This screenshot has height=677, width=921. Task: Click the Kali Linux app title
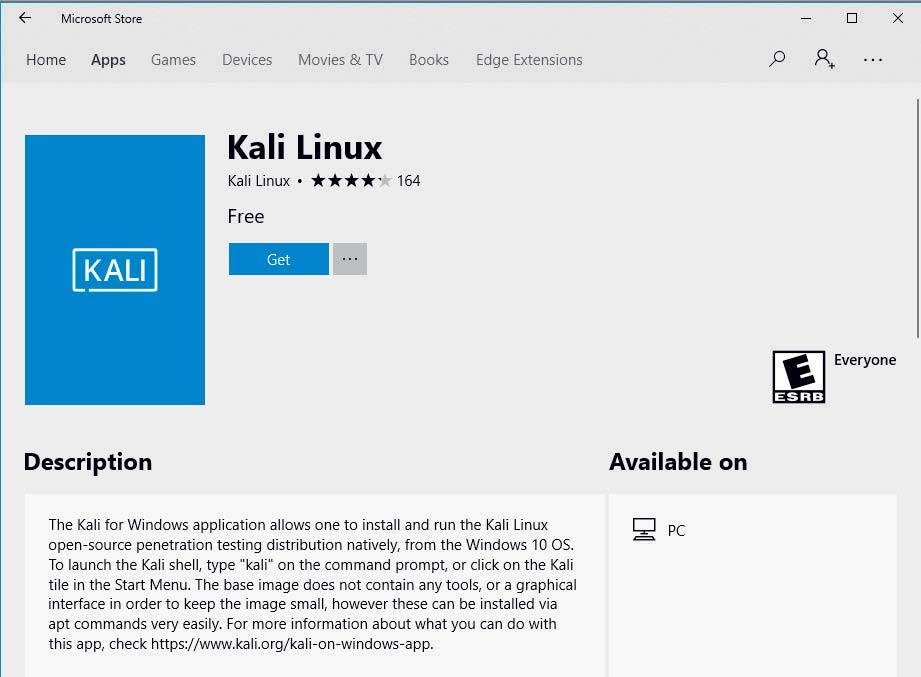(305, 147)
